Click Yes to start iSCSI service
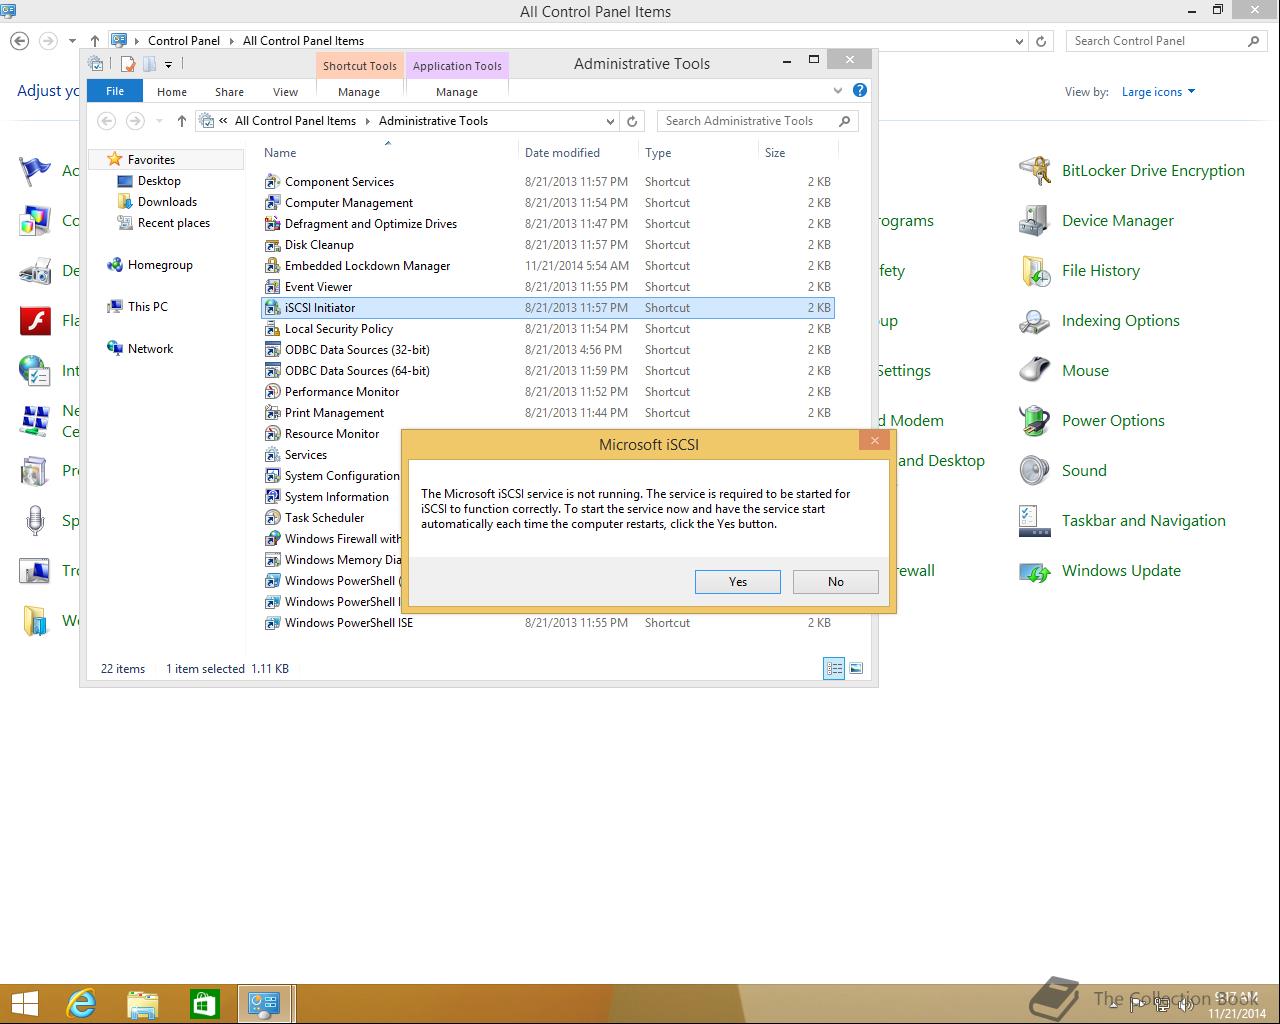Image resolution: width=1280 pixels, height=1024 pixels. [x=738, y=582]
